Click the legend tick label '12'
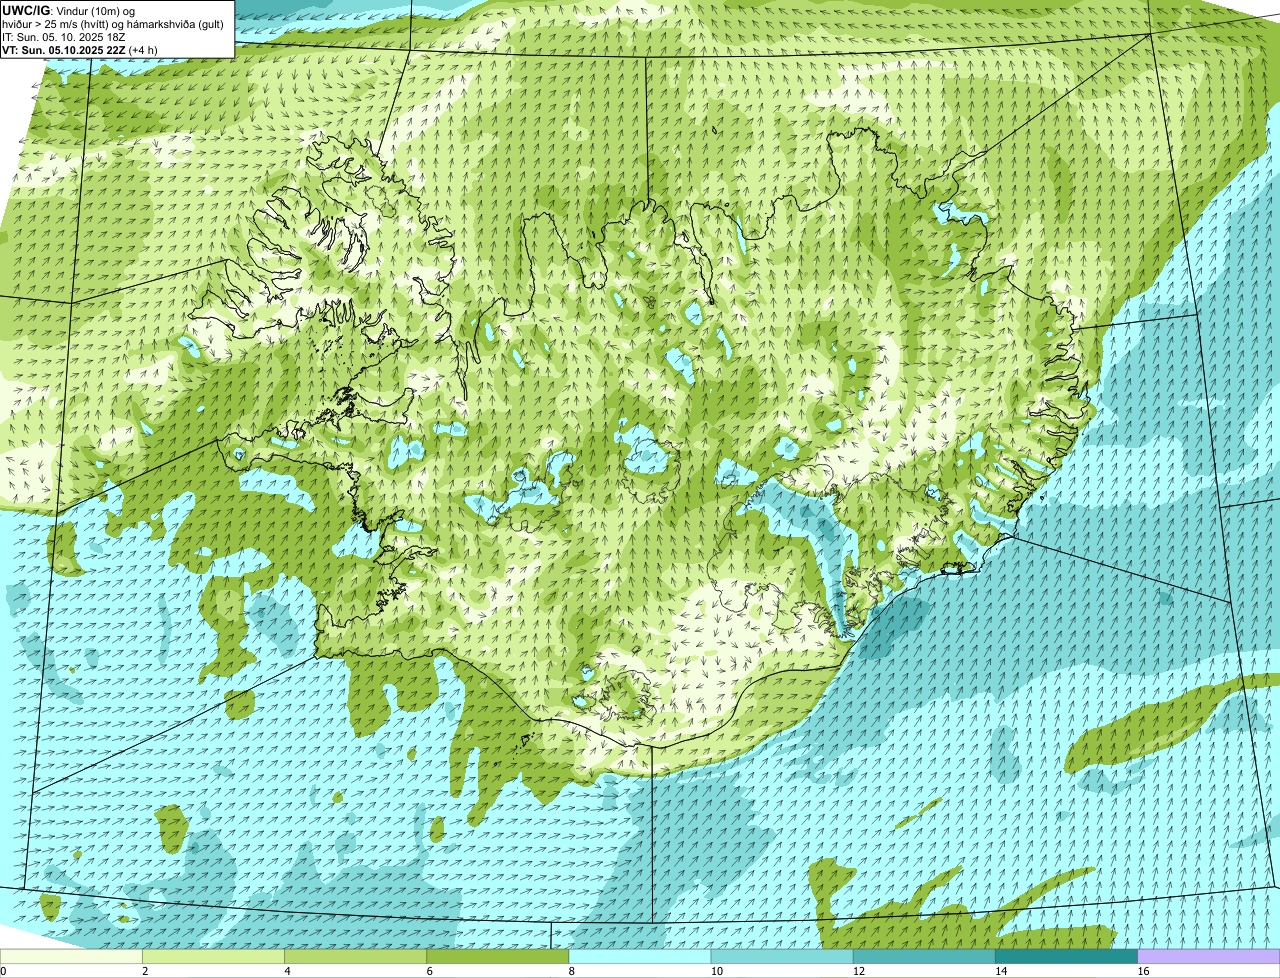Image resolution: width=1280 pixels, height=978 pixels. [x=859, y=971]
